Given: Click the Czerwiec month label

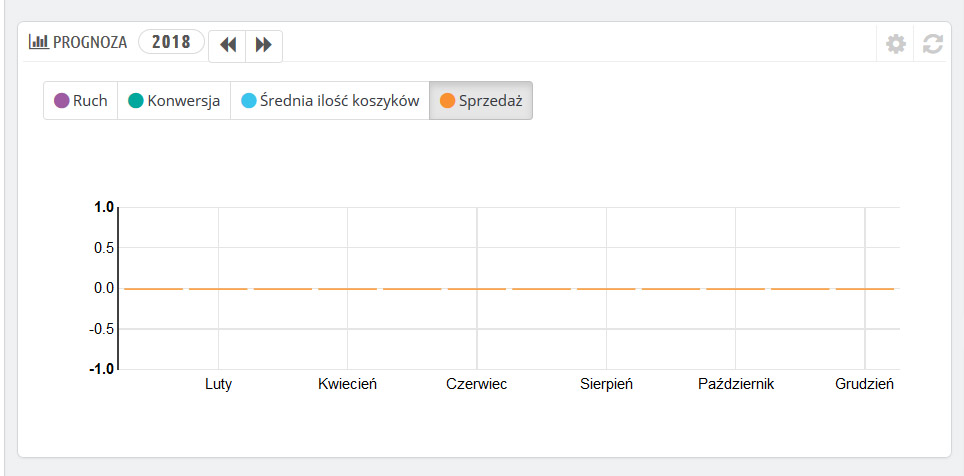Looking at the screenshot, I should pos(476,384).
